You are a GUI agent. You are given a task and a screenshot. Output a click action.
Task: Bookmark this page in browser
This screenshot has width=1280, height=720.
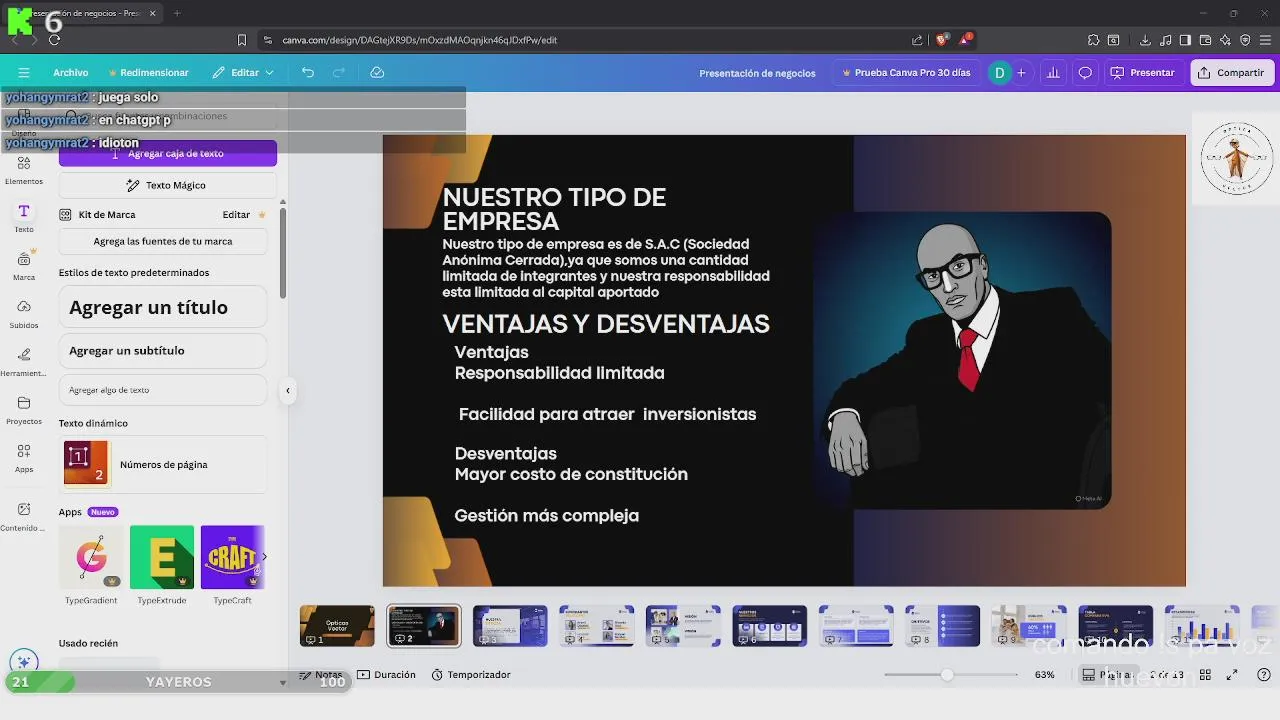(x=242, y=40)
